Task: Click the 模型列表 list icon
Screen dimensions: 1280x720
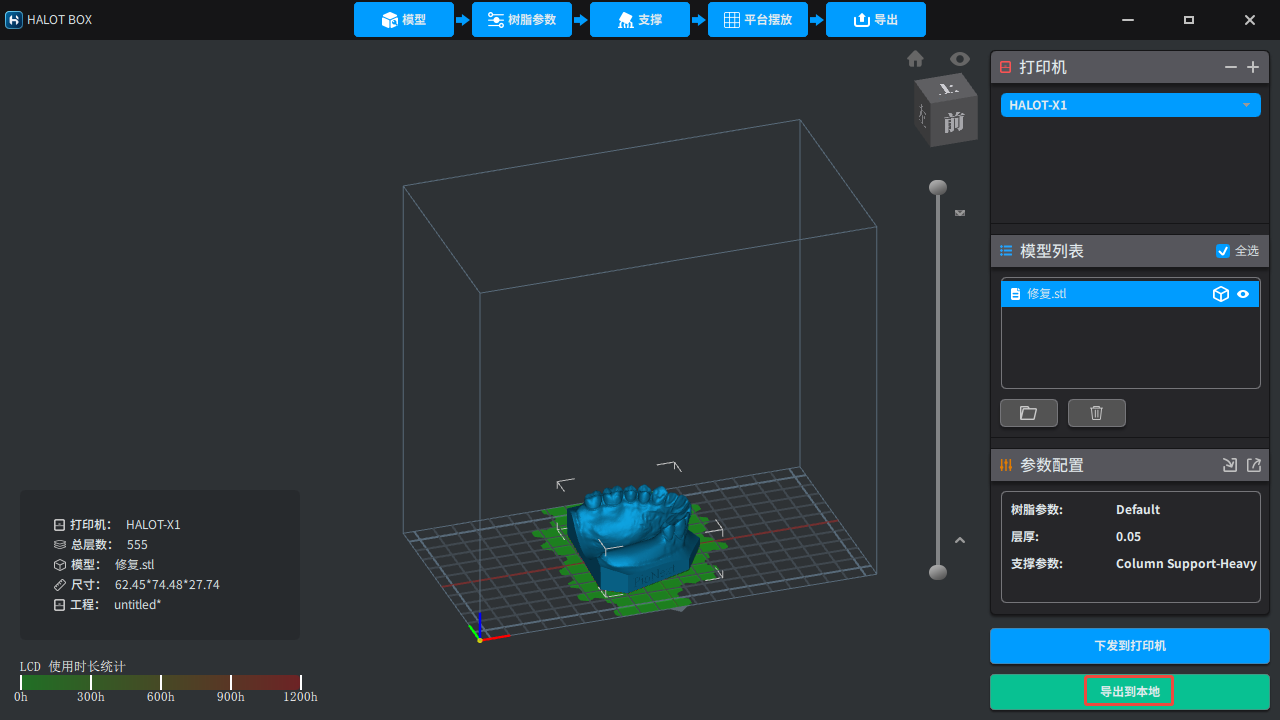Action: 1006,251
